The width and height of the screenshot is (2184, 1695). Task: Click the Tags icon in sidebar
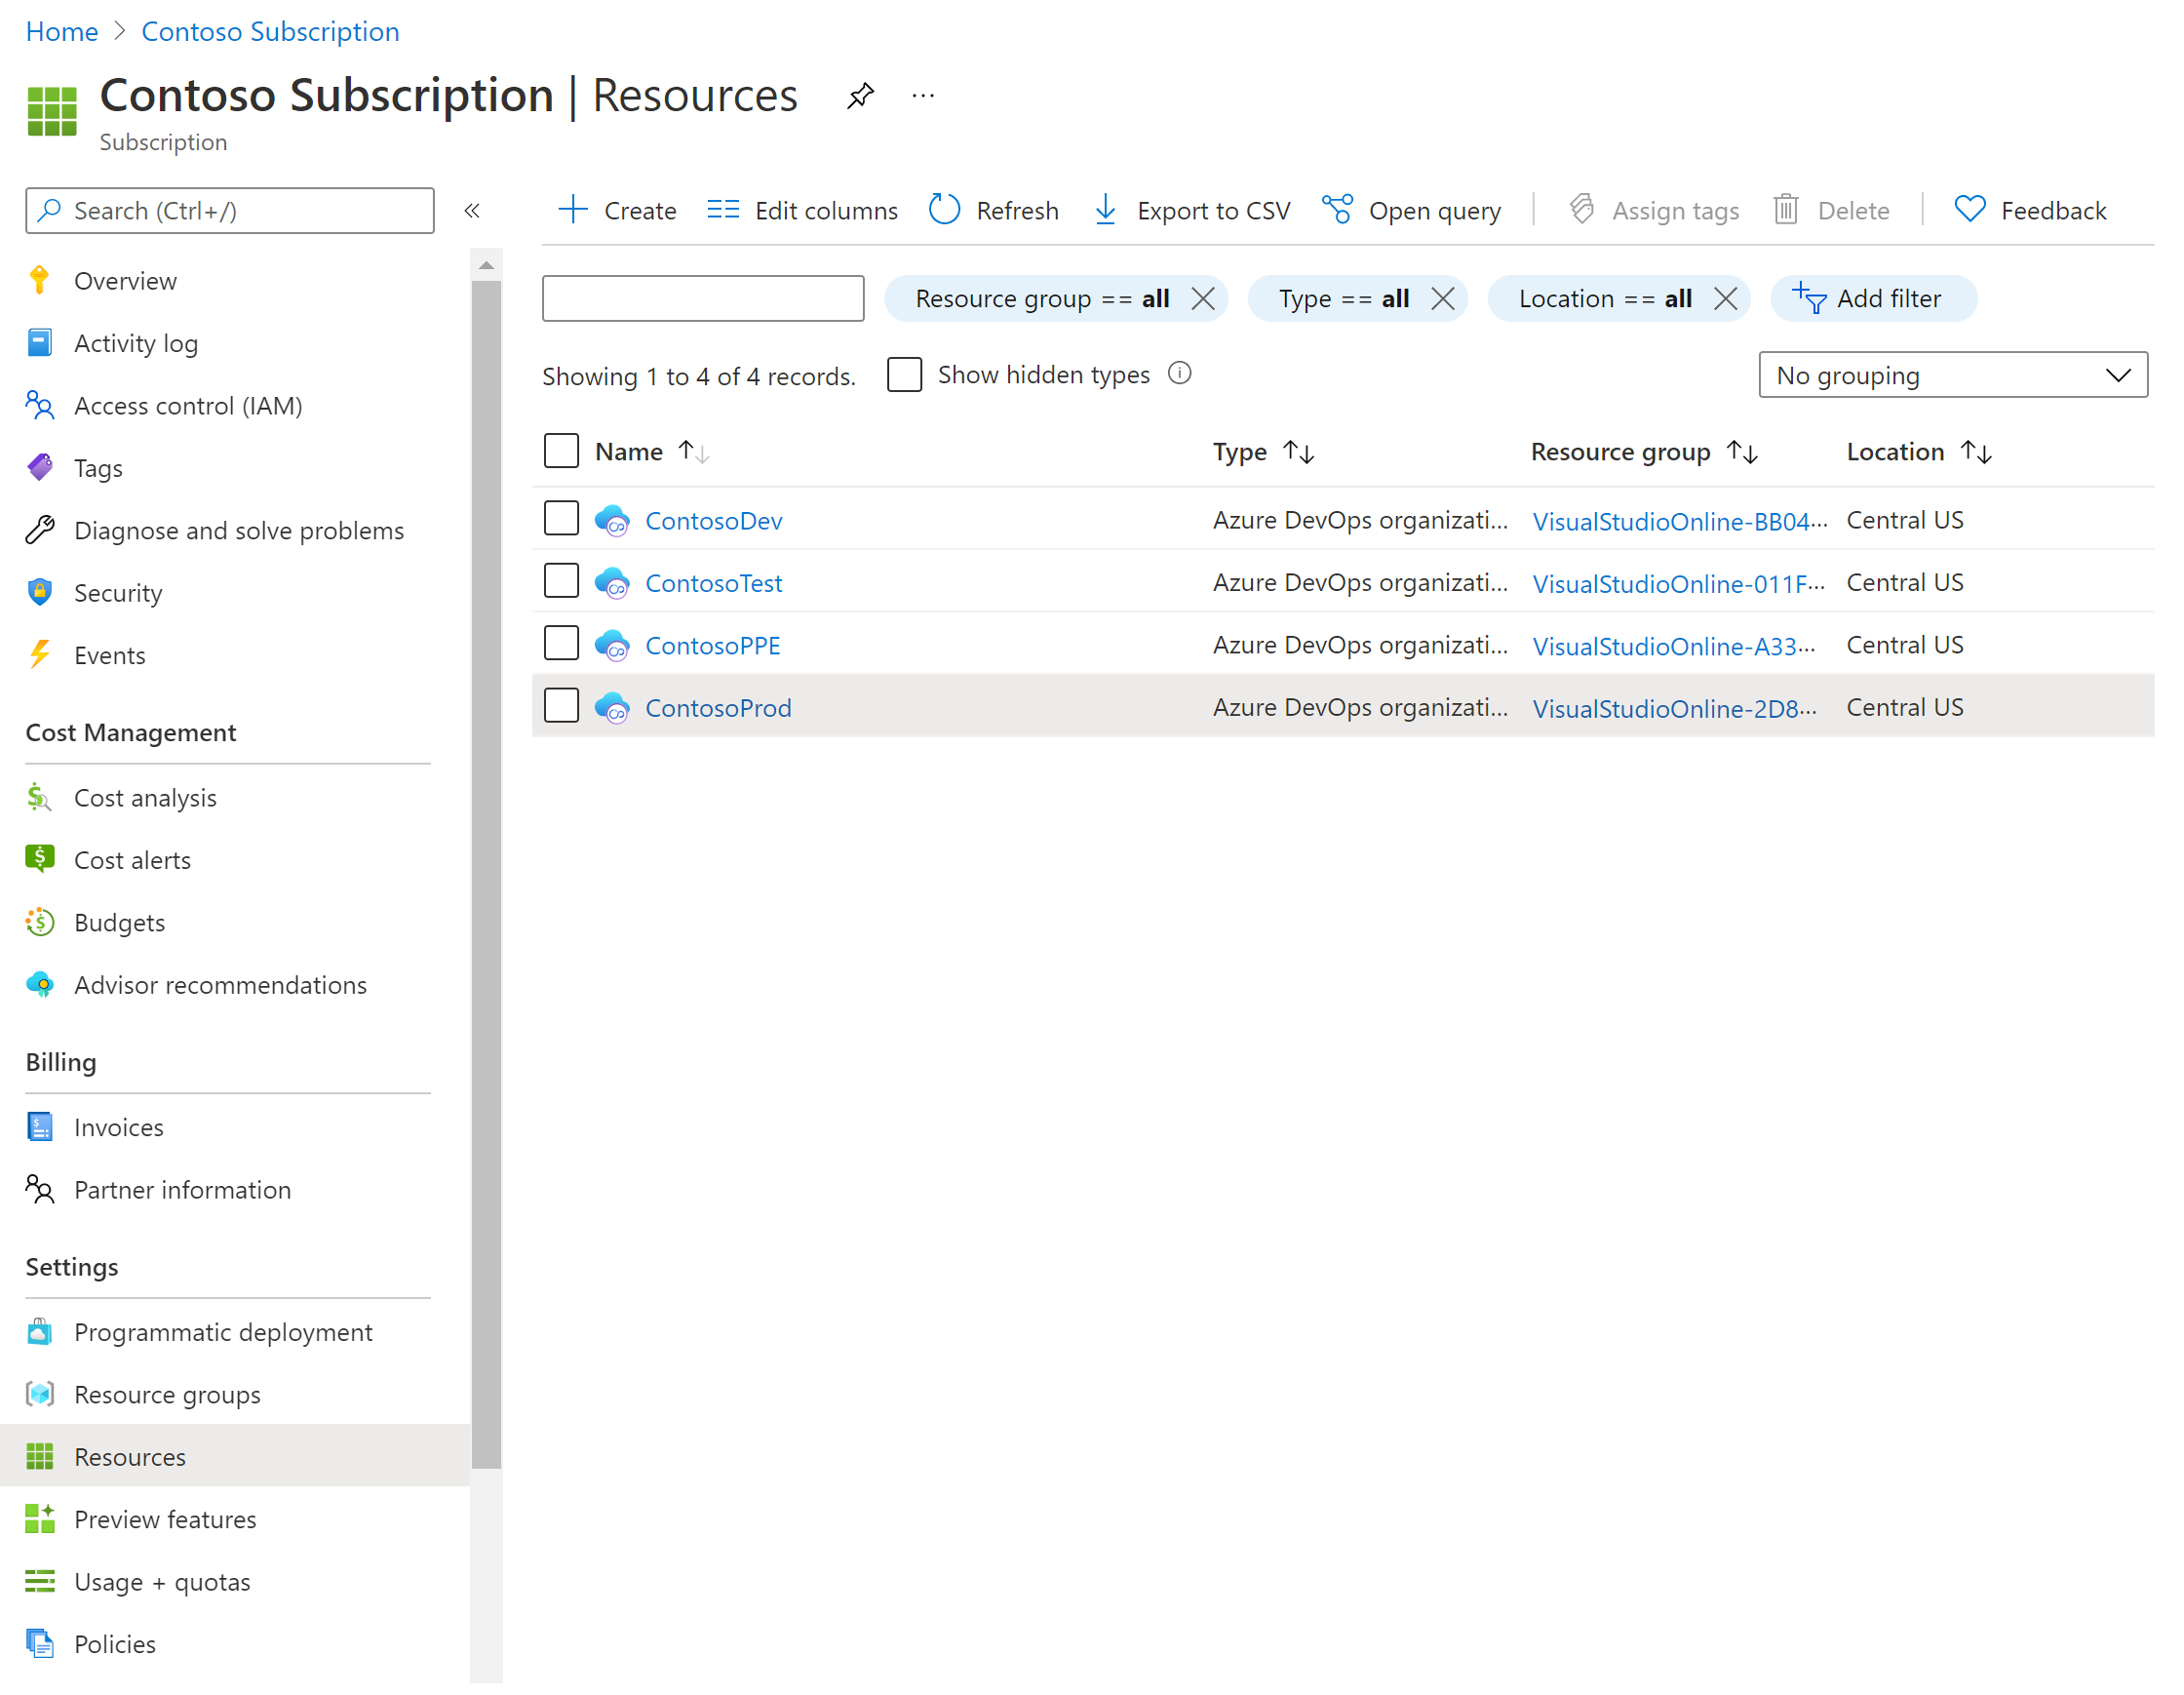tap(37, 468)
